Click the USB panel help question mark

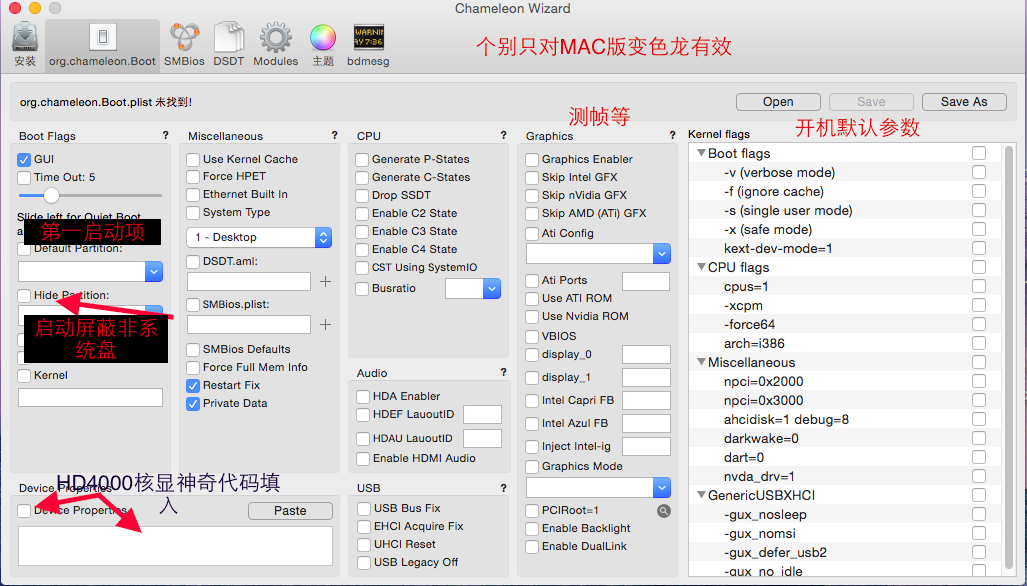[x=503, y=488]
